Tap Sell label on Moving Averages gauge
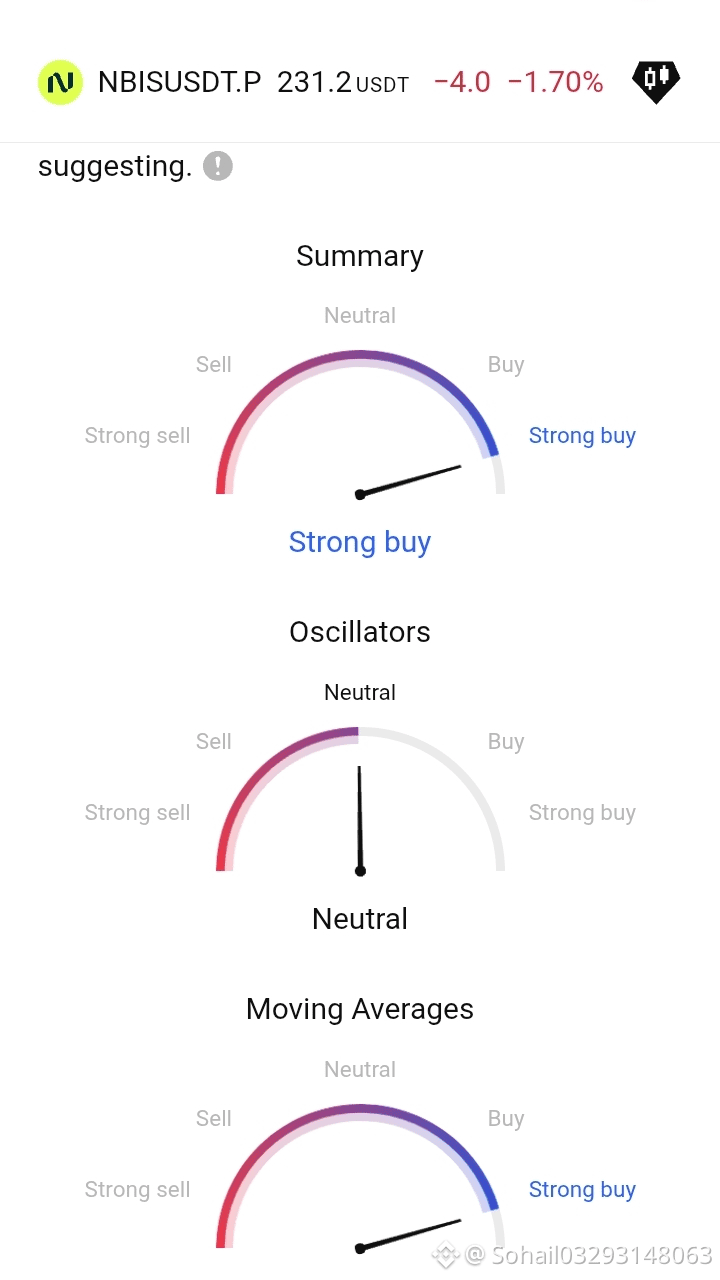Image resolution: width=720 pixels, height=1280 pixels. (214, 1118)
